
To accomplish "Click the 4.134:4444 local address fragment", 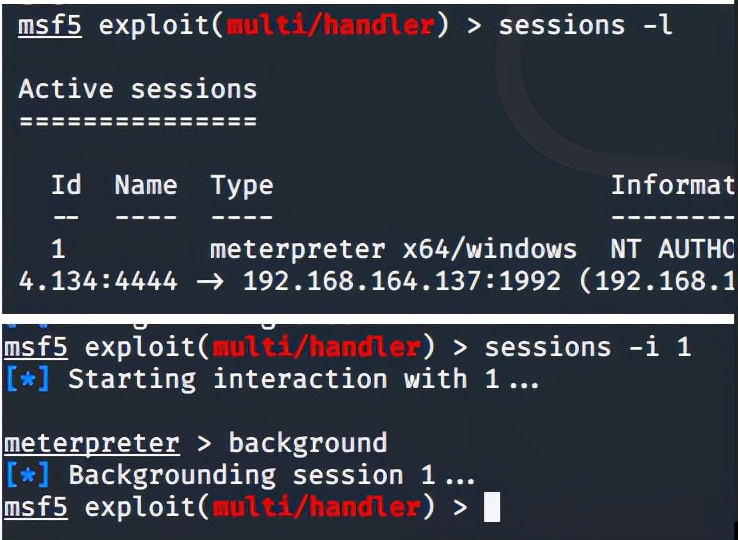I will pos(97,281).
